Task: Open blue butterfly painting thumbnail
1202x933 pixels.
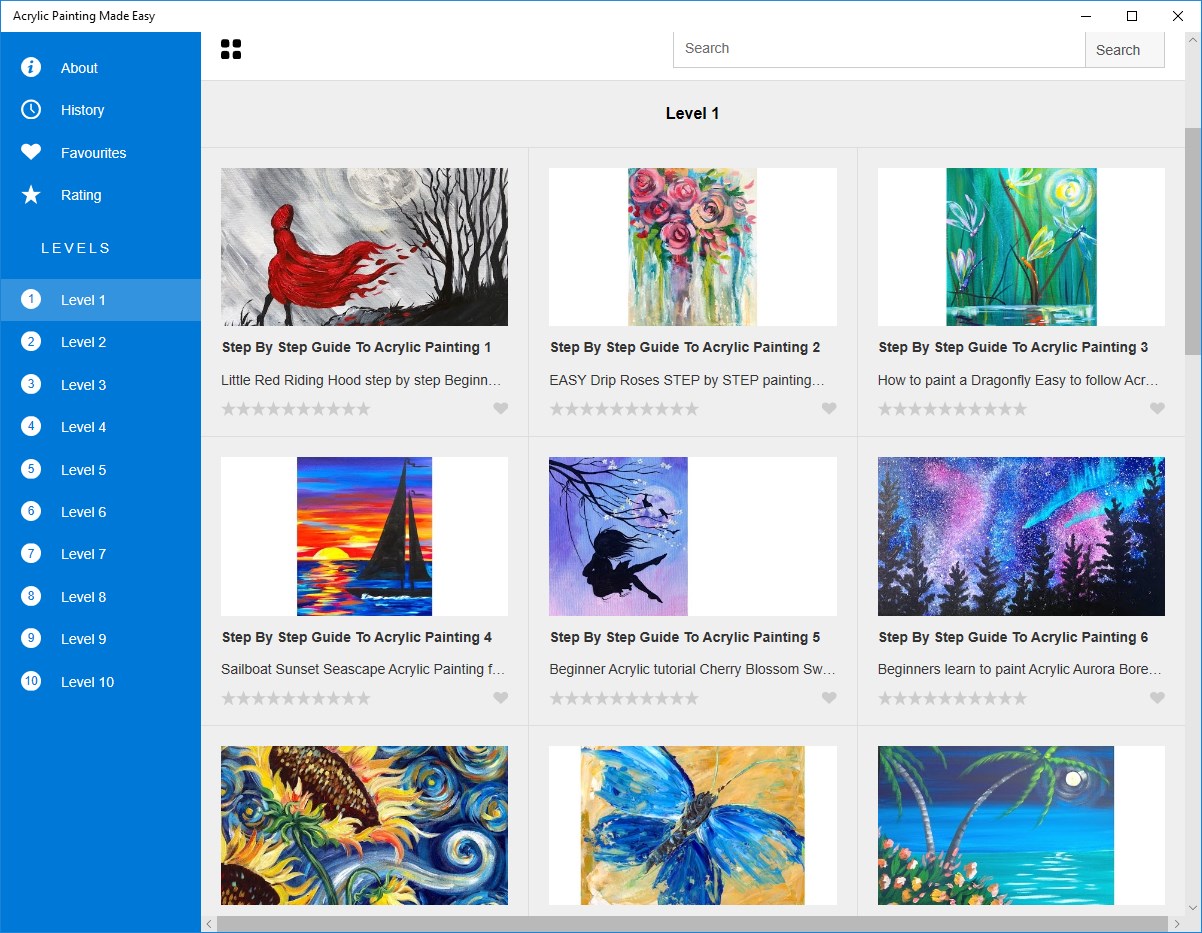Action: click(692, 825)
